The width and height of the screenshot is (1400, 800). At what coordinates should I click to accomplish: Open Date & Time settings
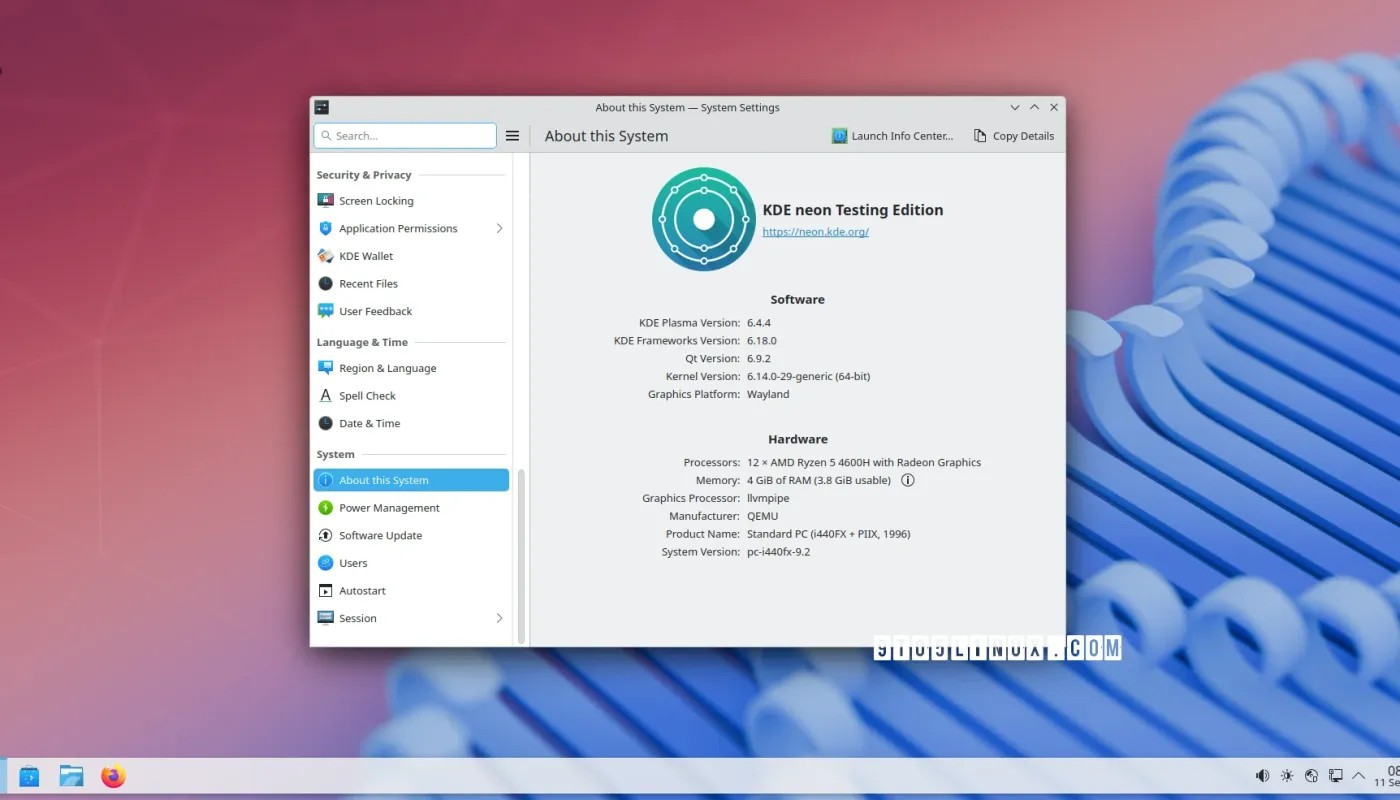click(369, 423)
